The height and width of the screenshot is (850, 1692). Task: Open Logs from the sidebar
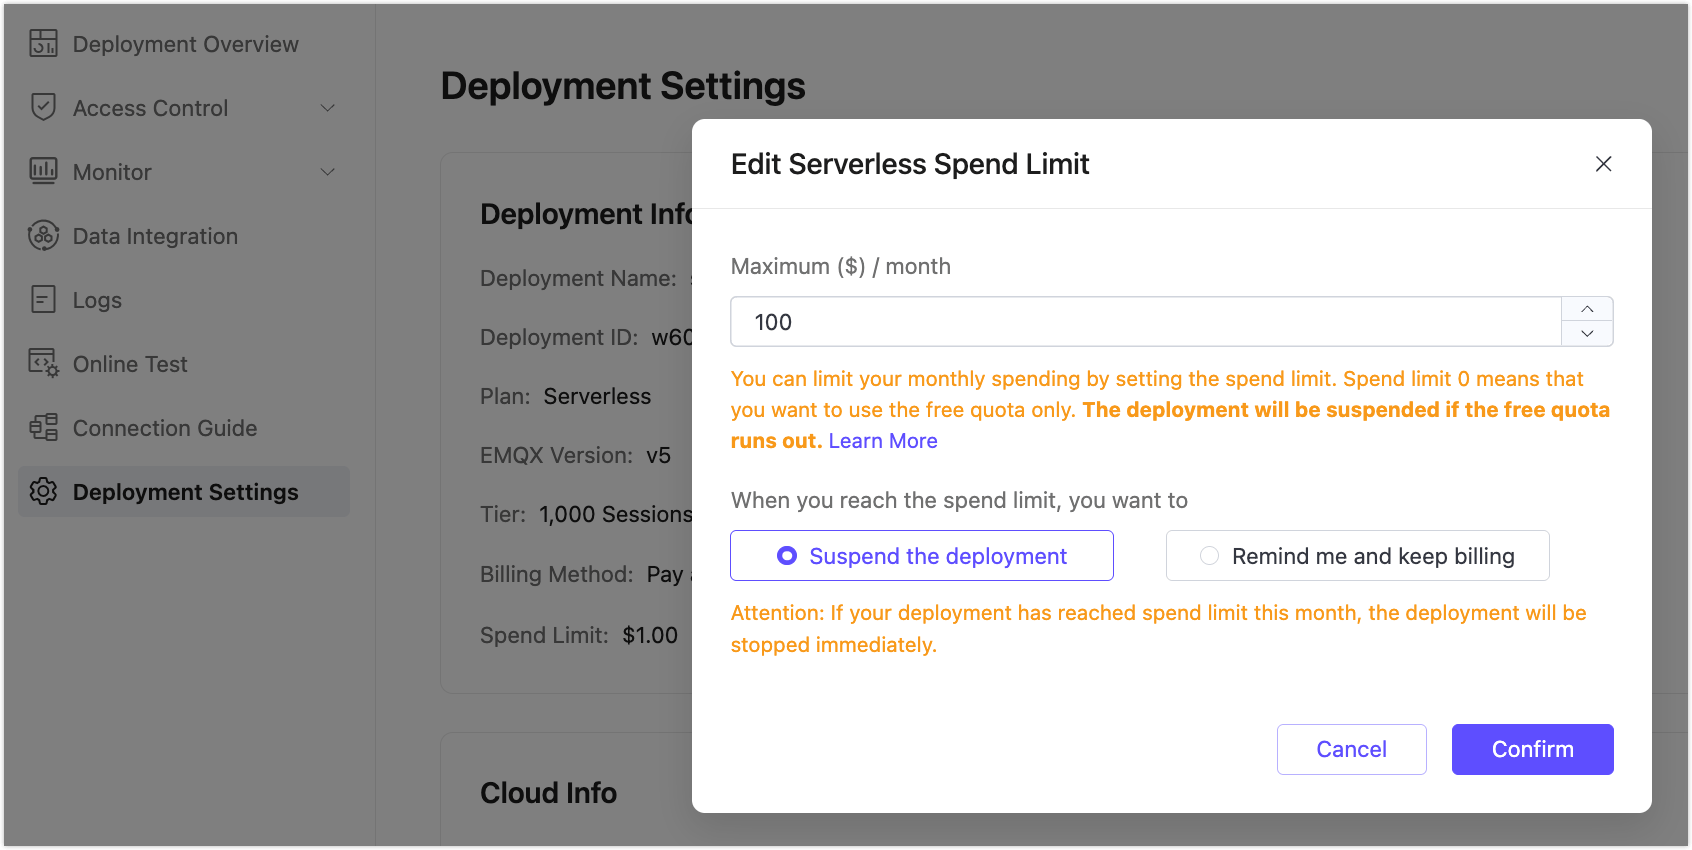pos(97,300)
